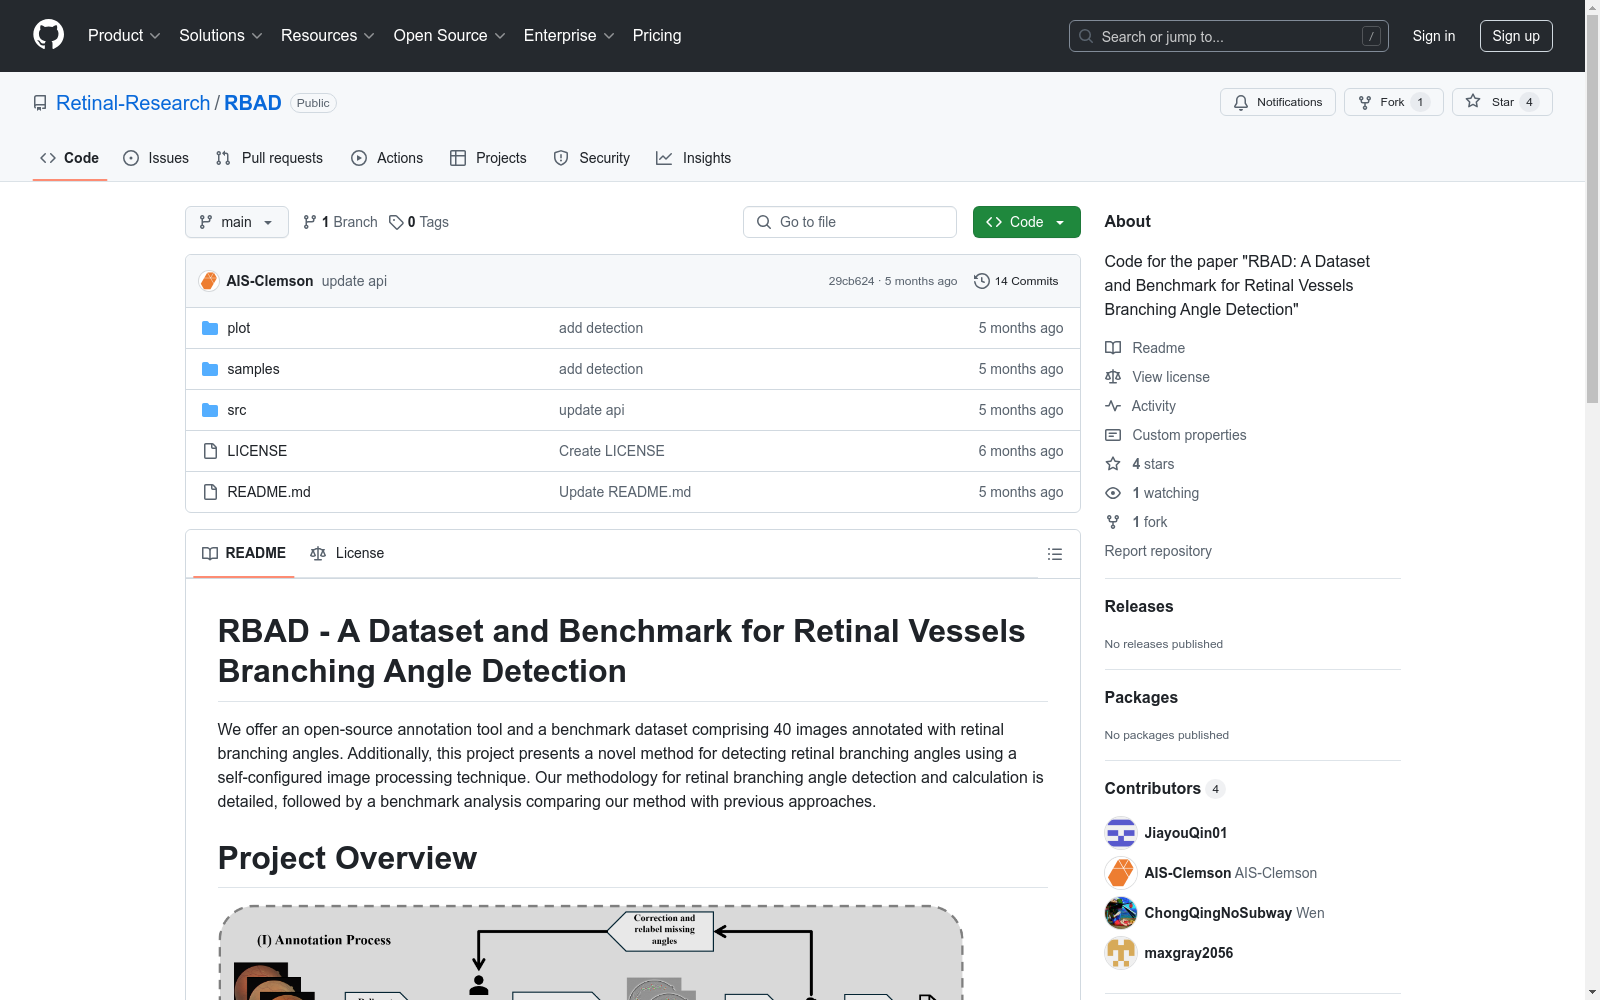Select the Code repository tab
This screenshot has height=1000, width=1600.
click(70, 158)
